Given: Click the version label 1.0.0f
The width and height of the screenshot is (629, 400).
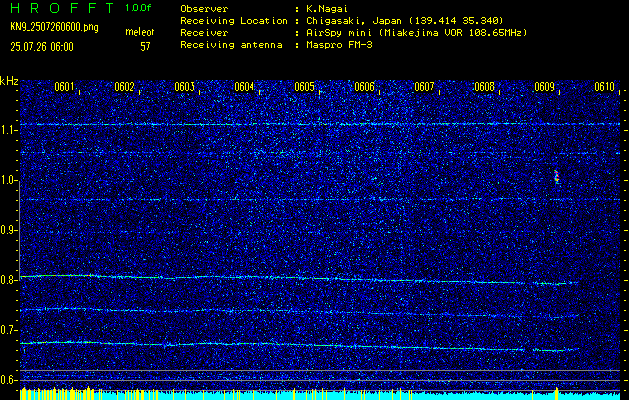Looking at the screenshot, I should pos(138,8).
